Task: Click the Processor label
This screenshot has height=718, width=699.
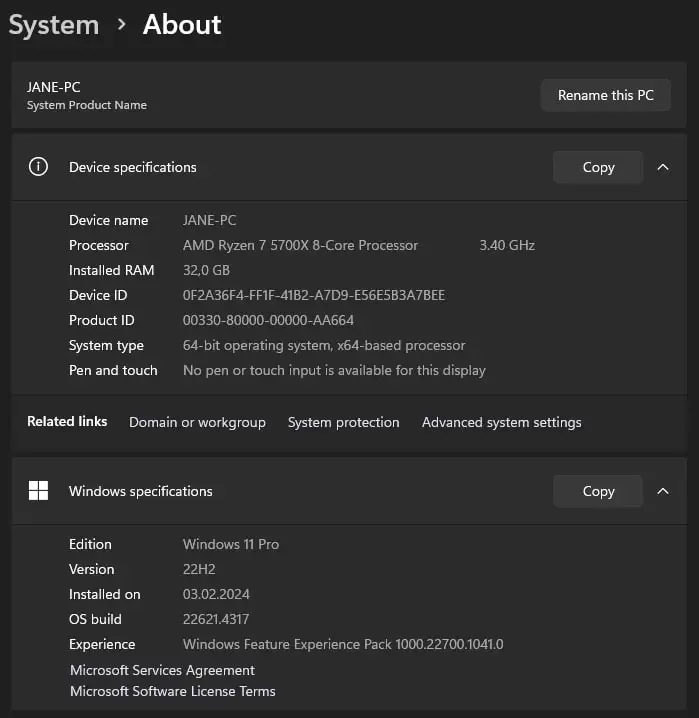Action: pos(99,245)
